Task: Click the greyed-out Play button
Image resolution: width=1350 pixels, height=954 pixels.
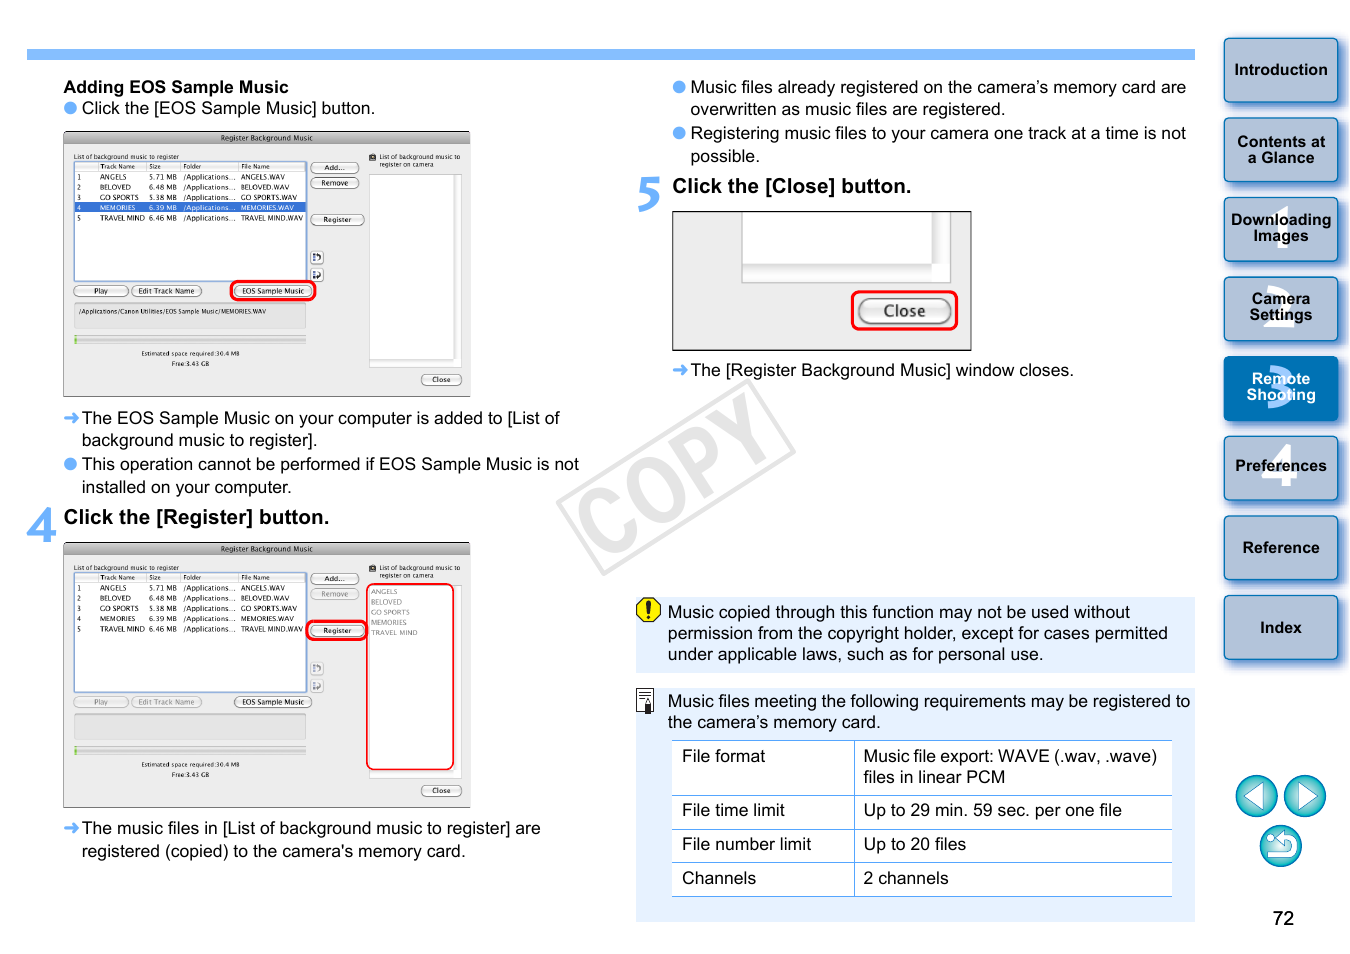Action: (101, 702)
